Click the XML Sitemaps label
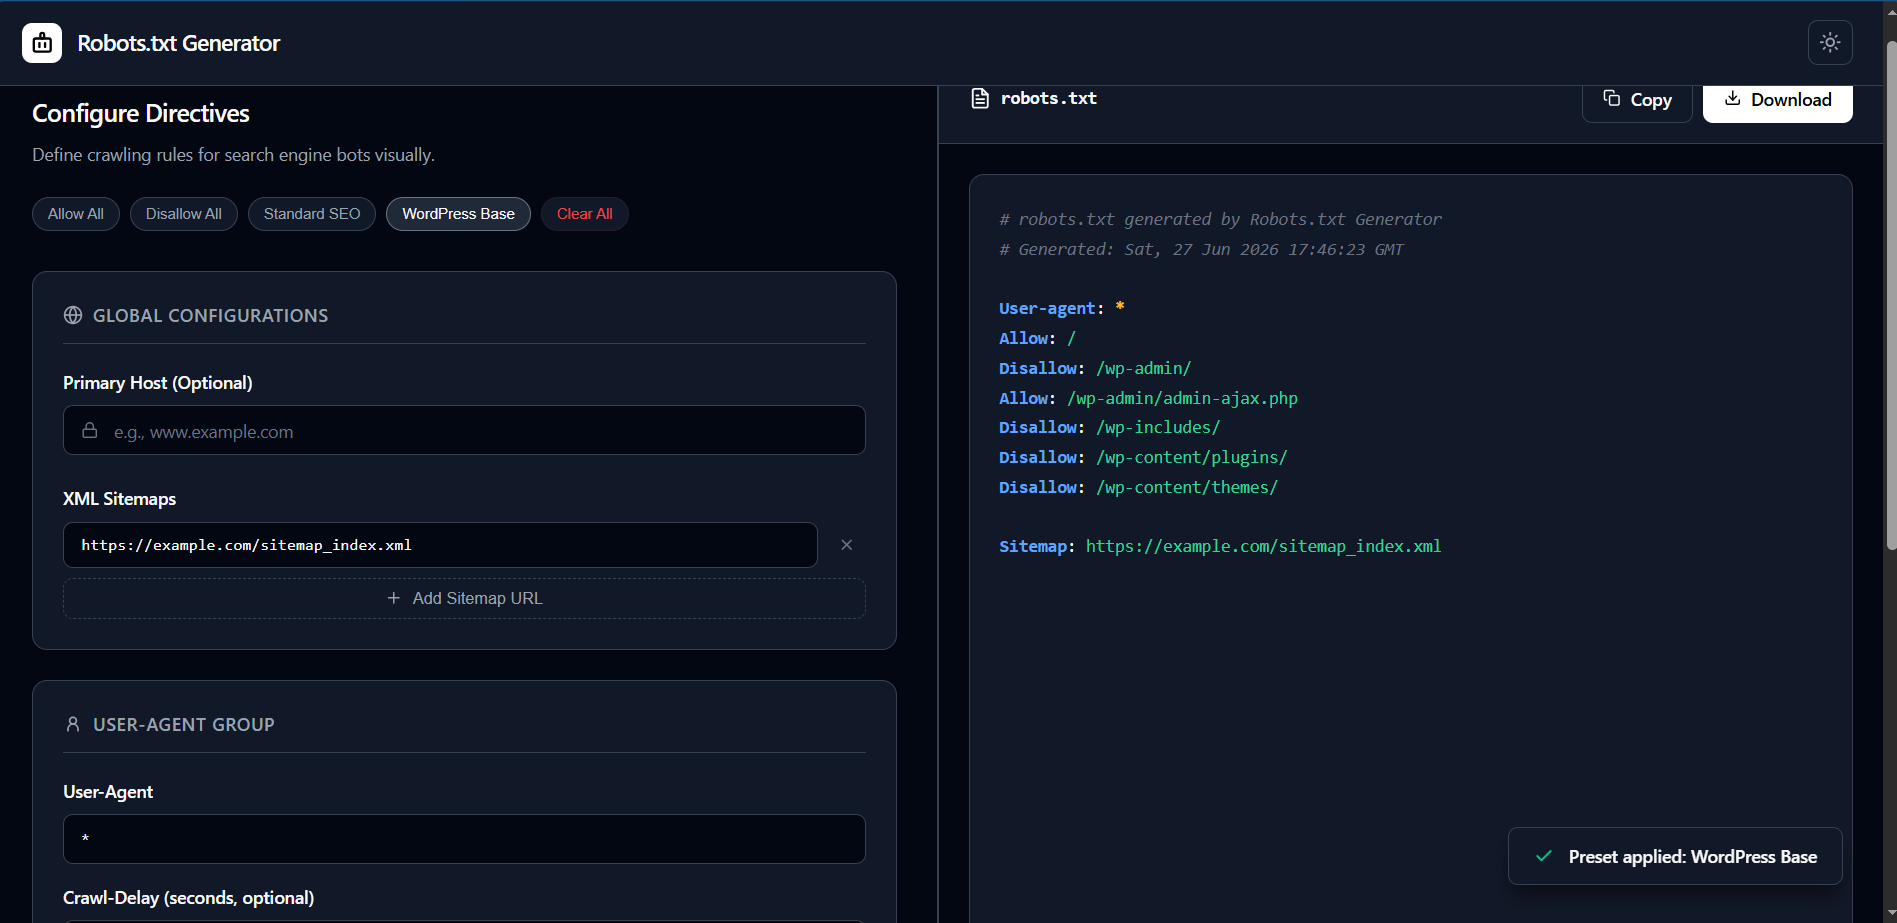The height and width of the screenshot is (923, 1897). pos(119,499)
